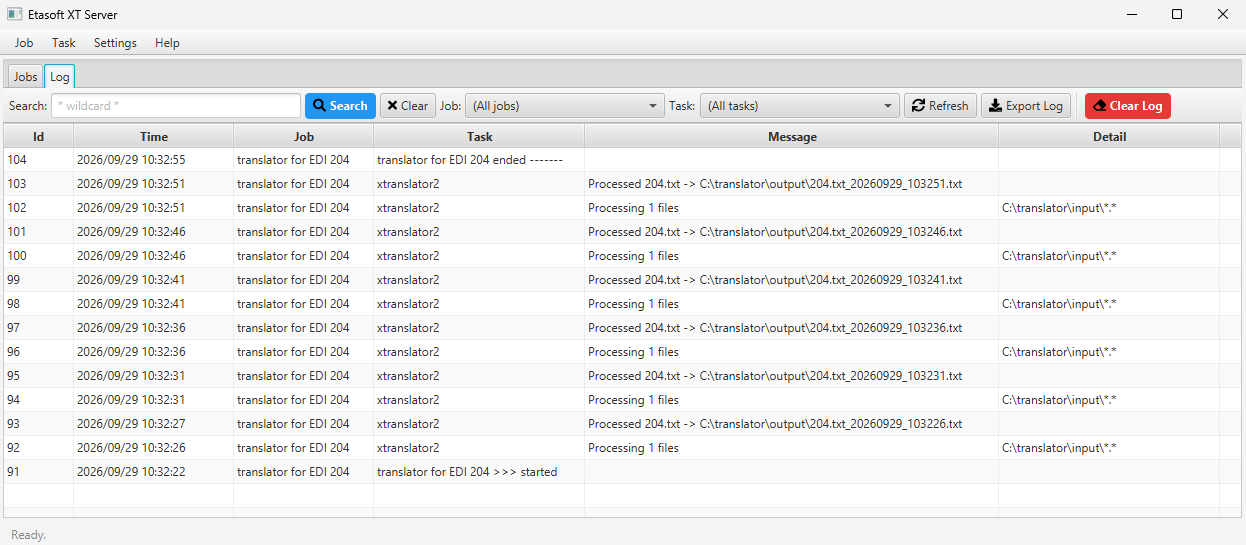Viewport: 1246px width, 545px height.
Task: Select log row with Id 92
Action: point(623,448)
